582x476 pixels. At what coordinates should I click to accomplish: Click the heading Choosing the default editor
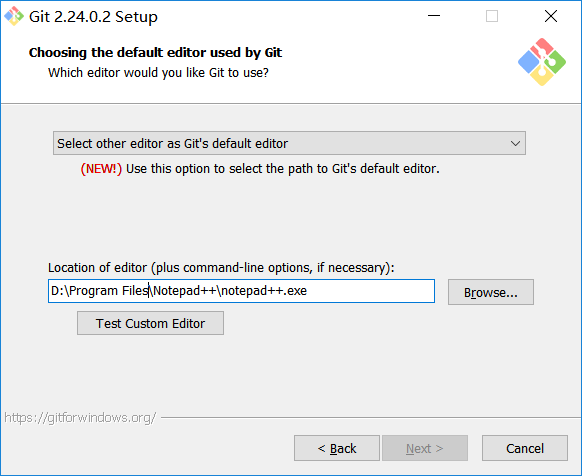click(155, 53)
